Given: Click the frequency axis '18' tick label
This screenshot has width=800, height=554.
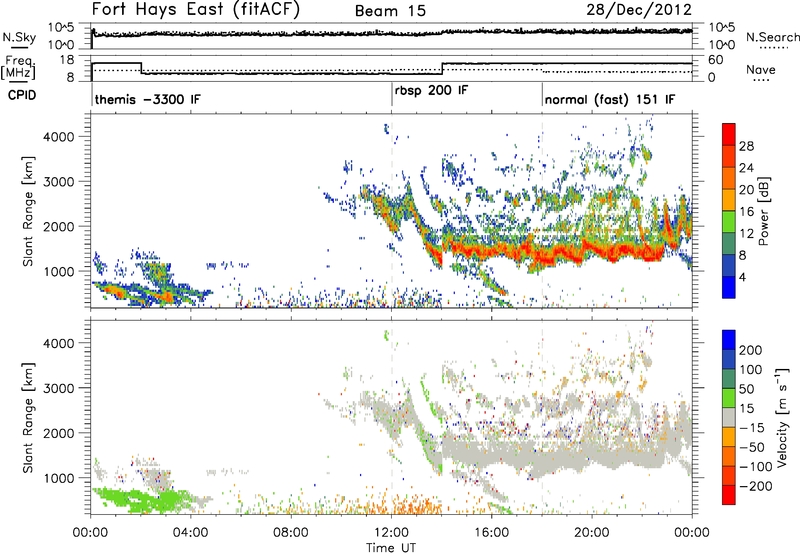Looking at the screenshot, I should pyautogui.click(x=66, y=60).
